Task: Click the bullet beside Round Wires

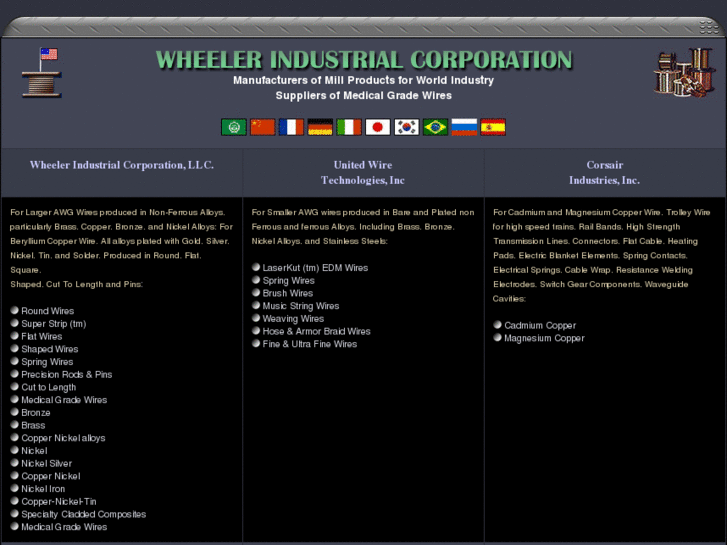Action: coord(14,310)
